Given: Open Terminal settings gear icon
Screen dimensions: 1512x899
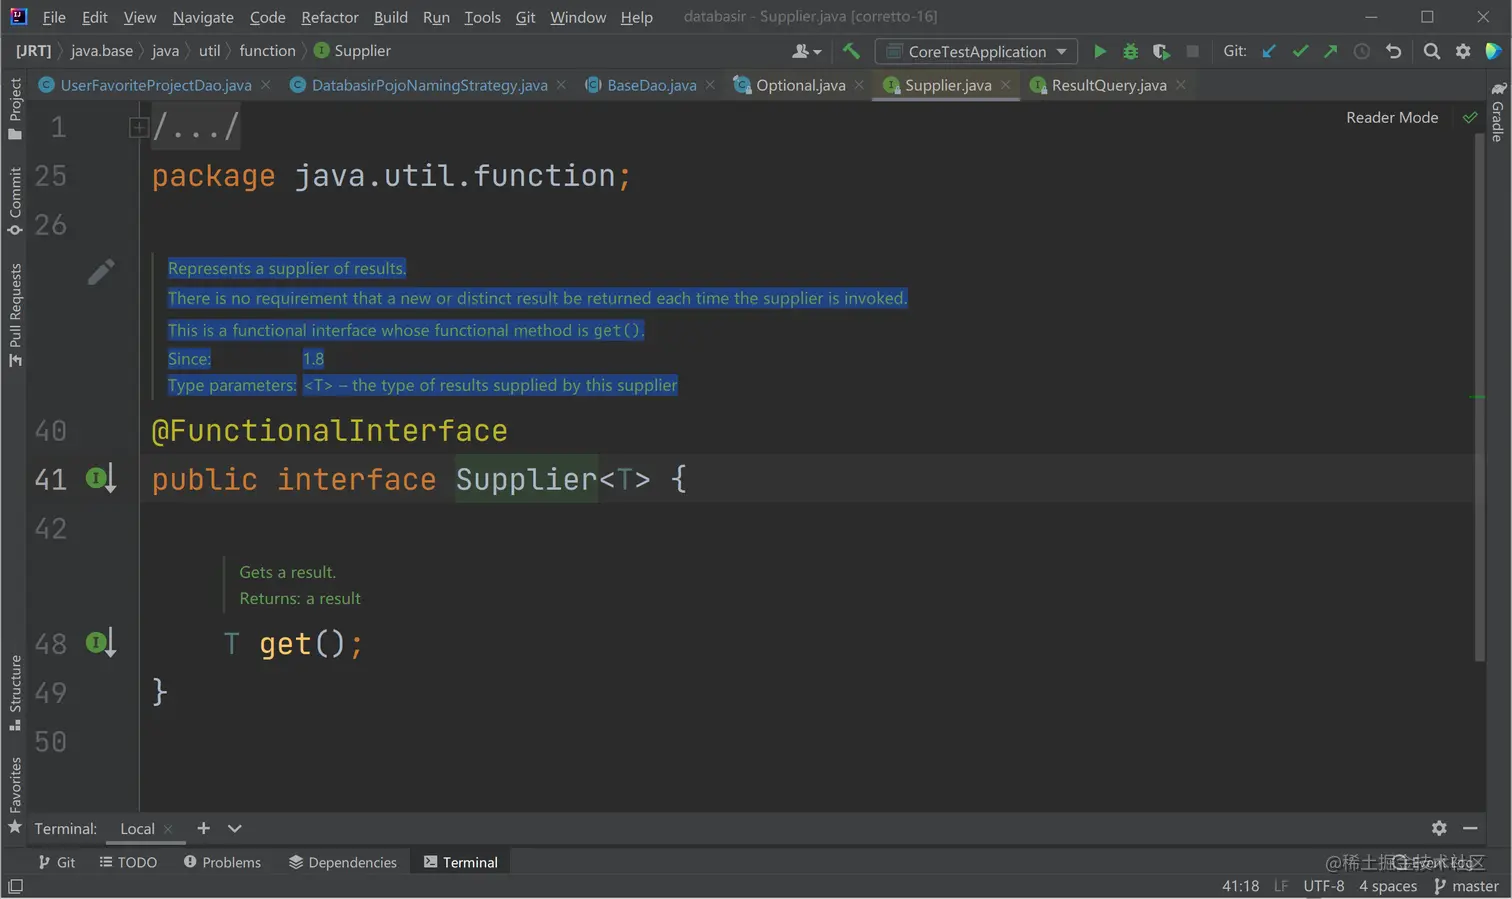Looking at the screenshot, I should point(1439,828).
